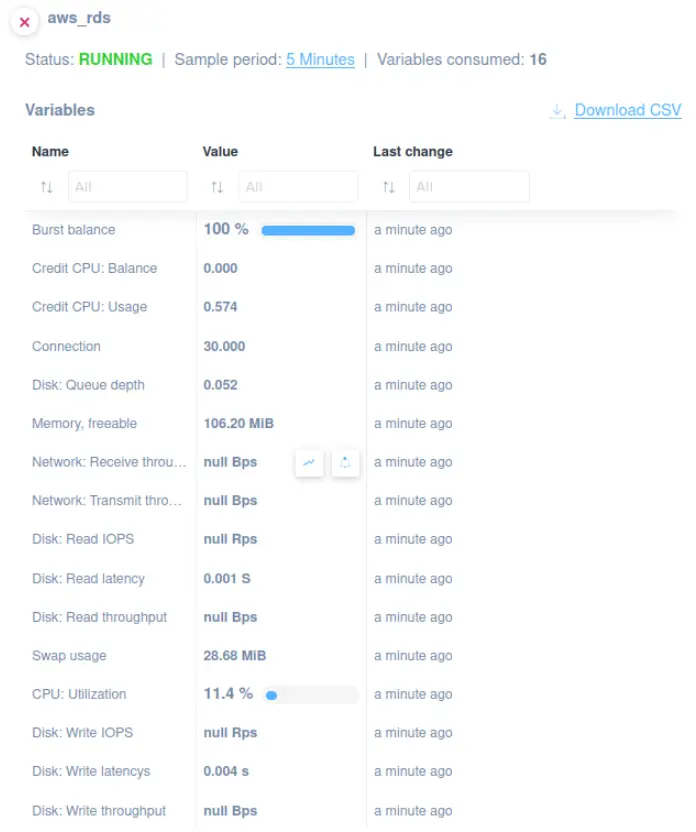Select the Memory, freeable variable name
This screenshot has height=832, width=696.
pos(84,423)
